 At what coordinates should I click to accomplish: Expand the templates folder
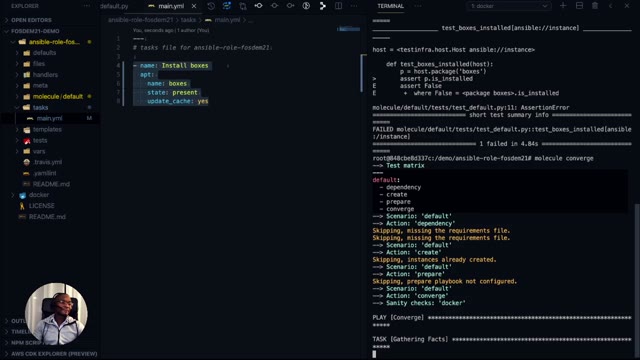coord(17,129)
